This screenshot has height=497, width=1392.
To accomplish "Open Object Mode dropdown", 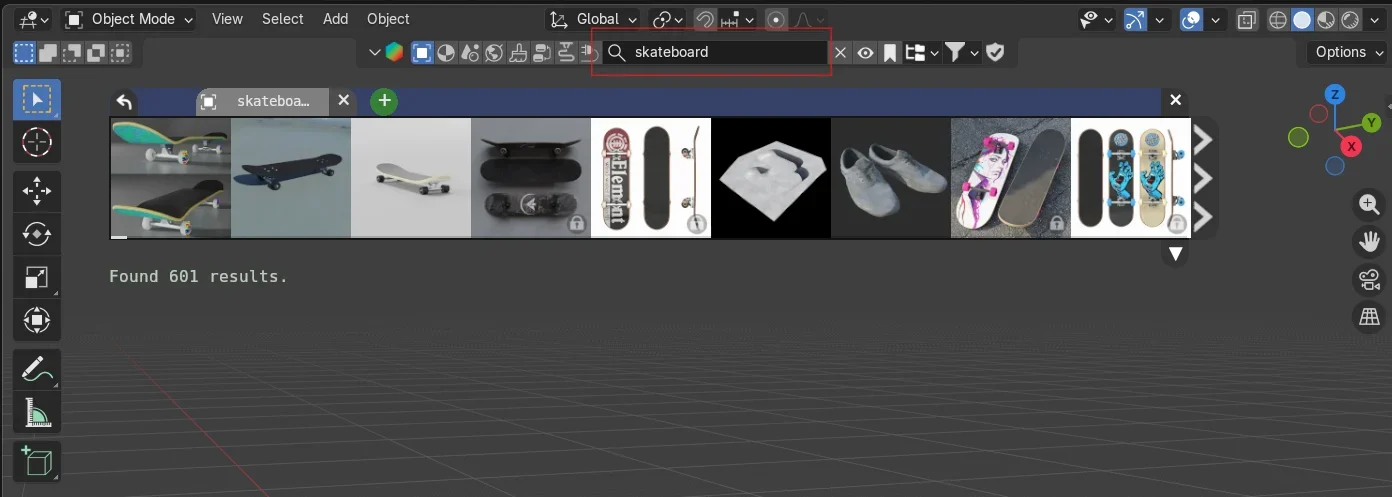I will pos(128,19).
